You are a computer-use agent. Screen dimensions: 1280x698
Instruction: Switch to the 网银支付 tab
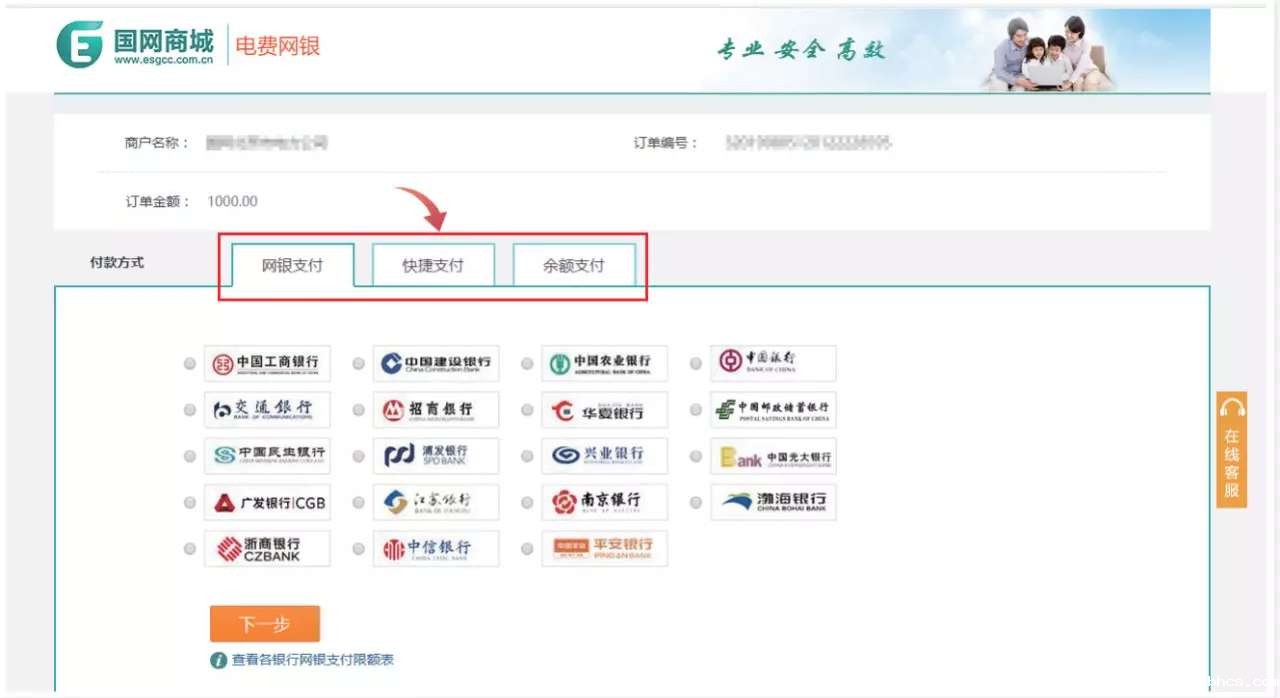[x=293, y=266]
